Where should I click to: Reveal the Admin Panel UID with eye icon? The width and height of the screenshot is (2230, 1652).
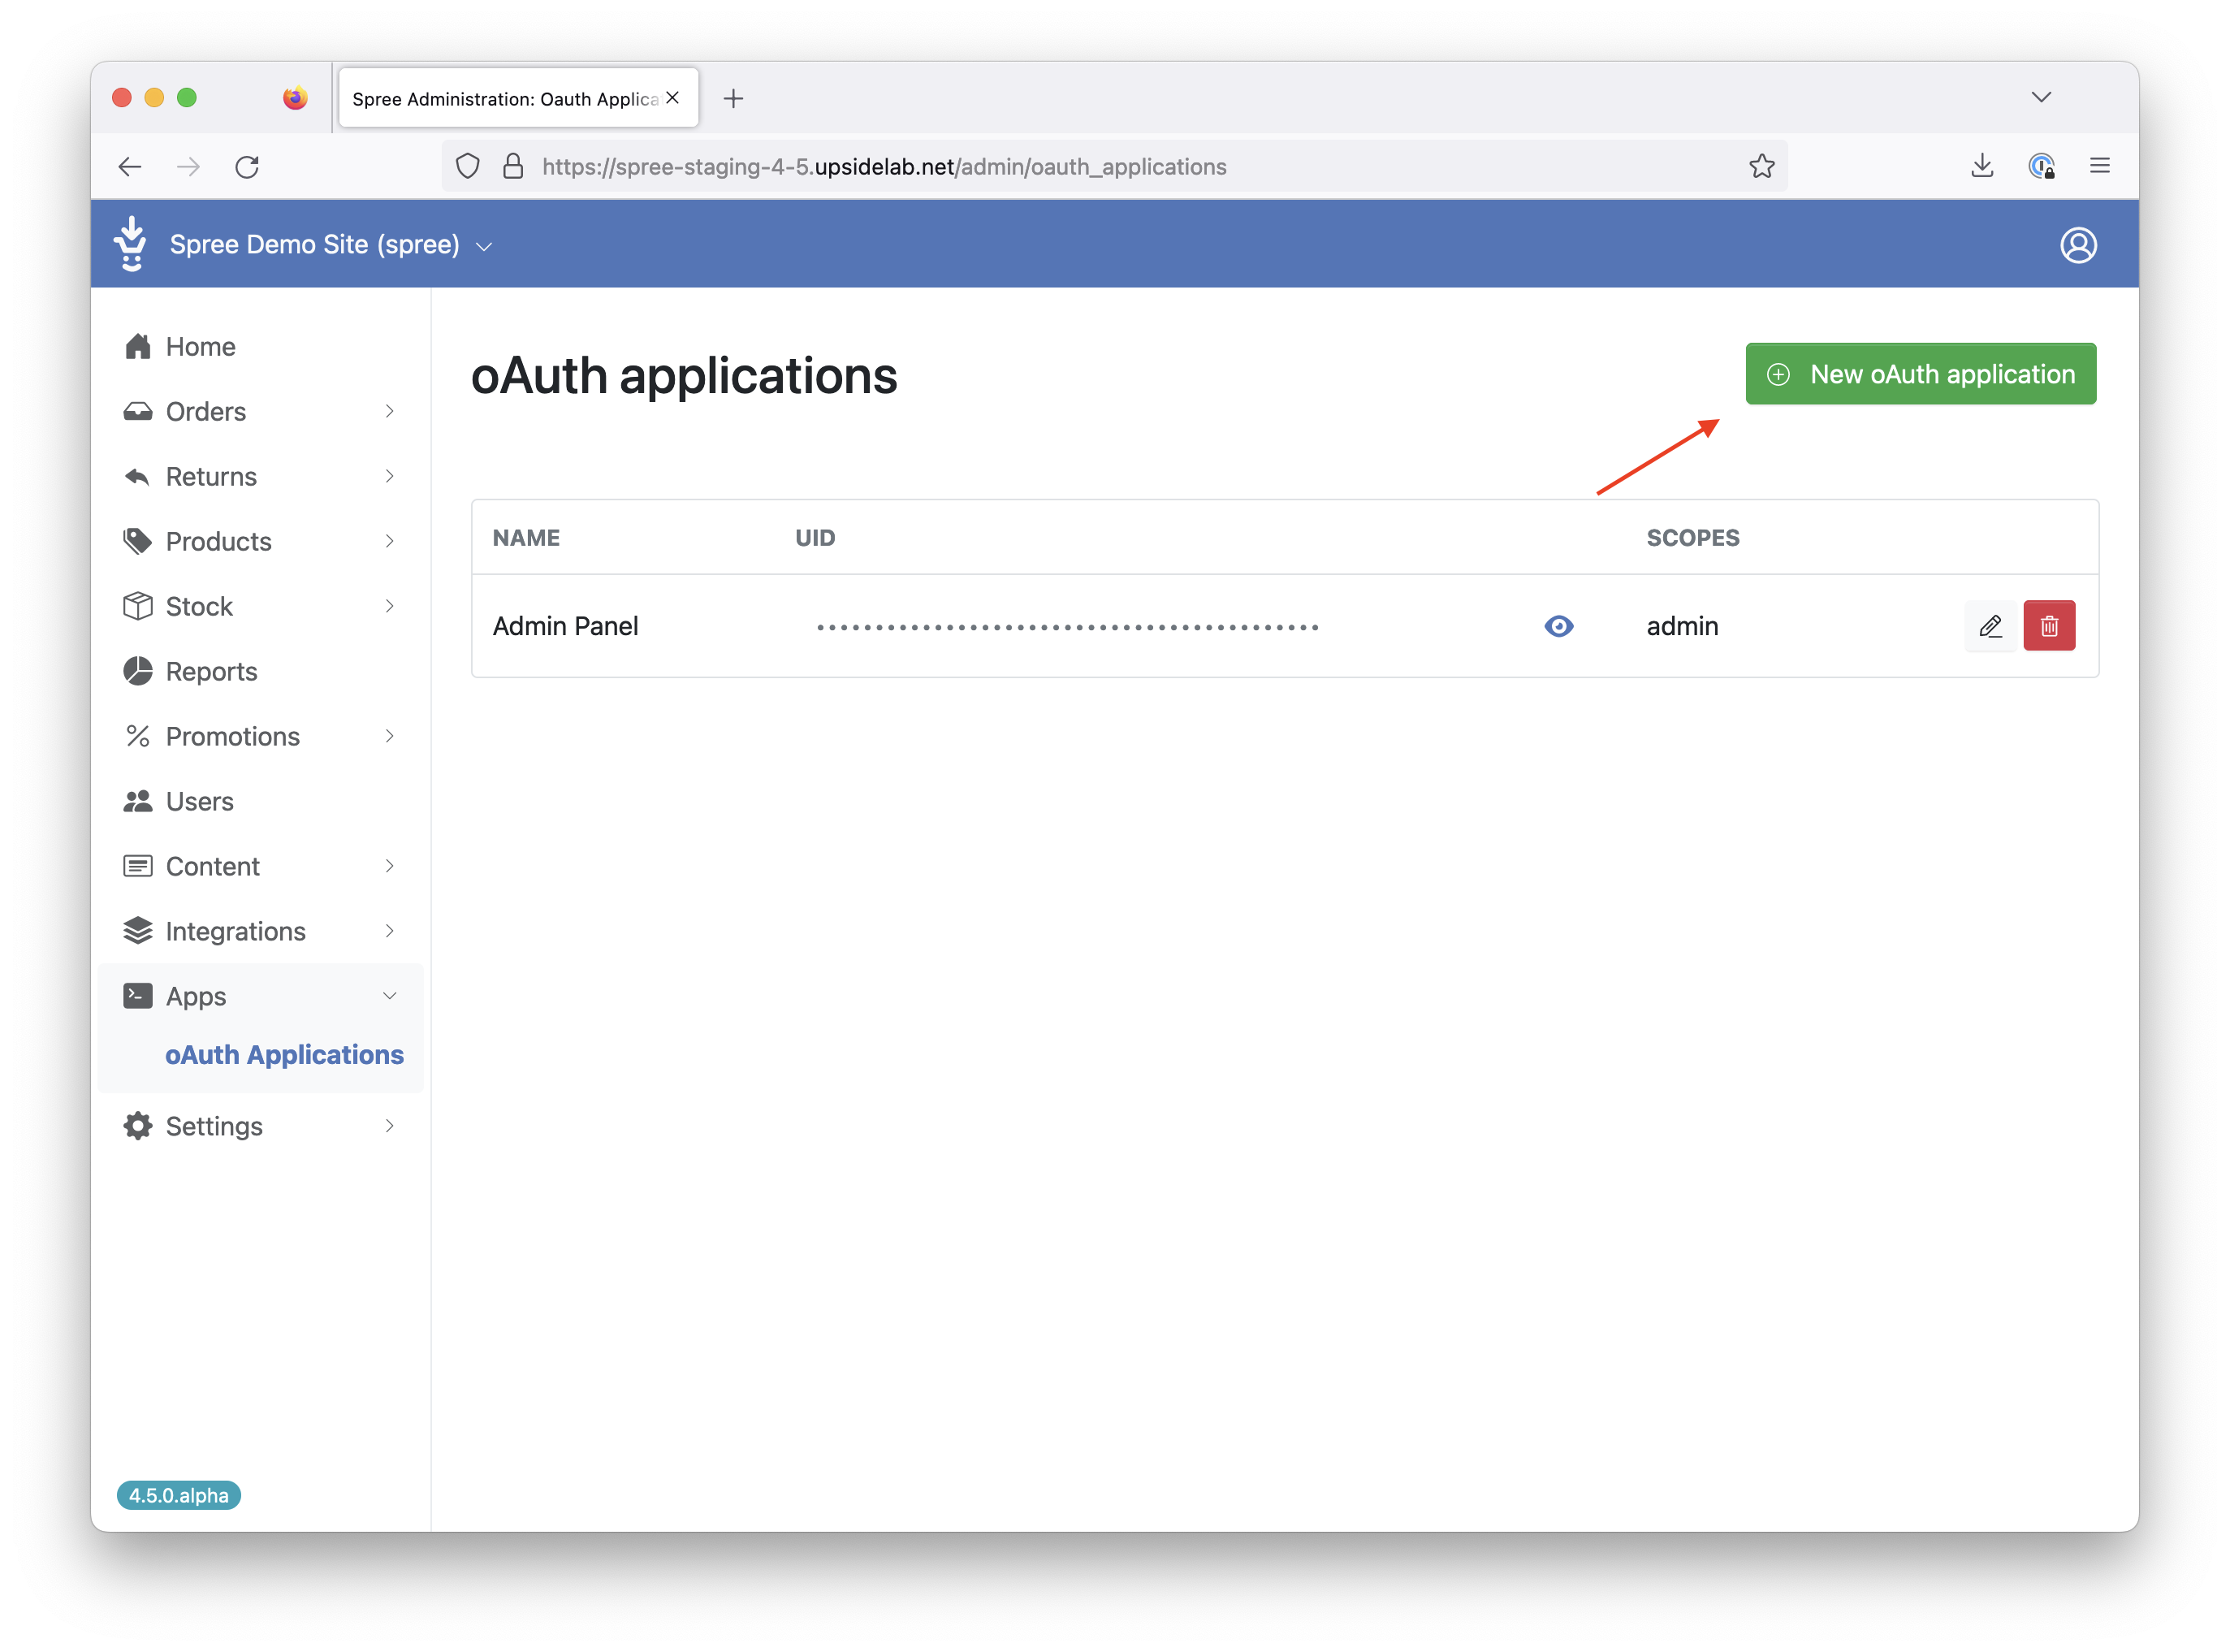pyautogui.click(x=1558, y=626)
